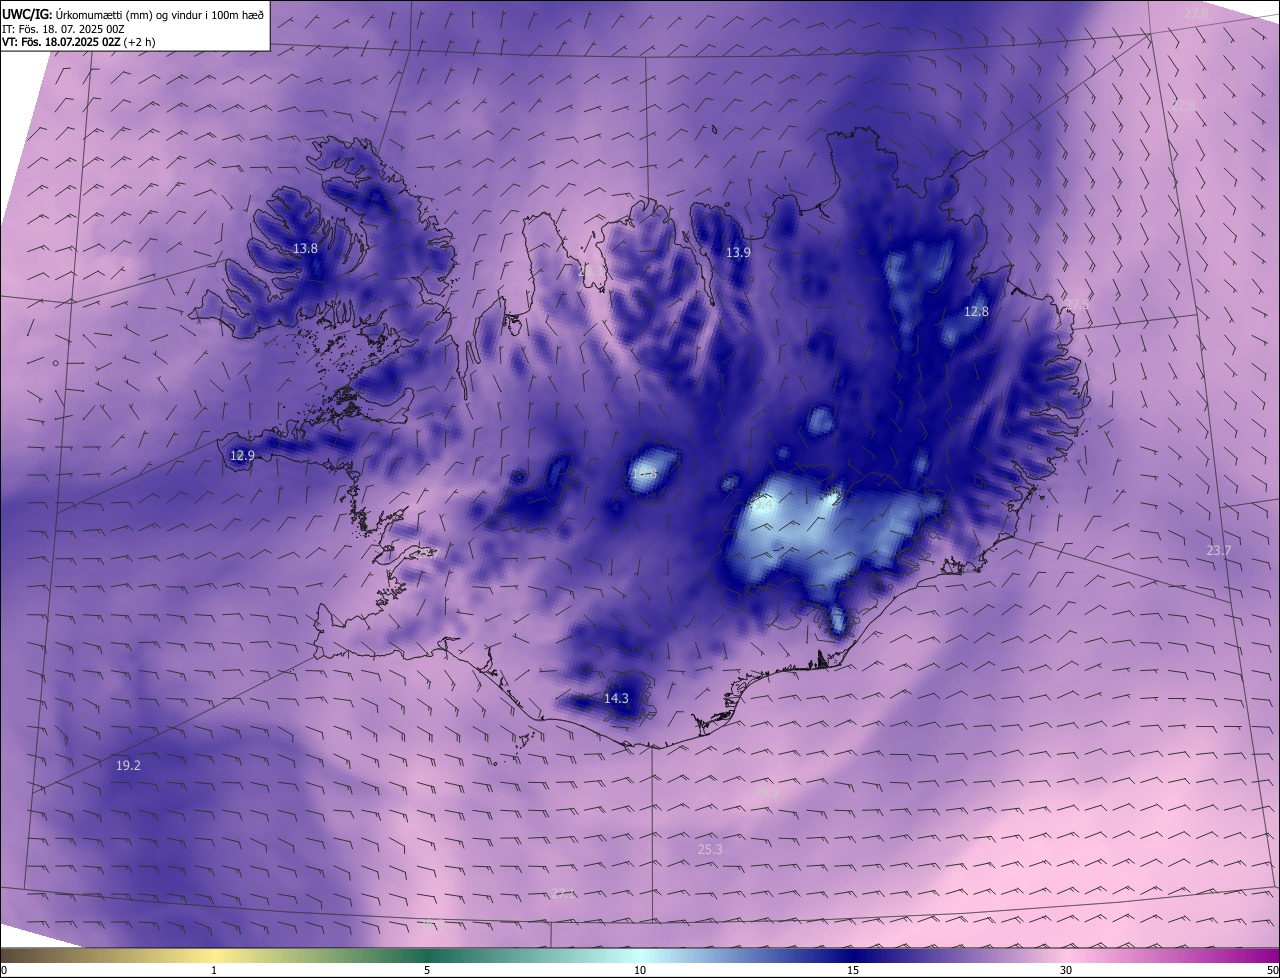Viewport: 1280px width, 978px height.
Task: Select the 12.9 value label
Action: (242, 455)
